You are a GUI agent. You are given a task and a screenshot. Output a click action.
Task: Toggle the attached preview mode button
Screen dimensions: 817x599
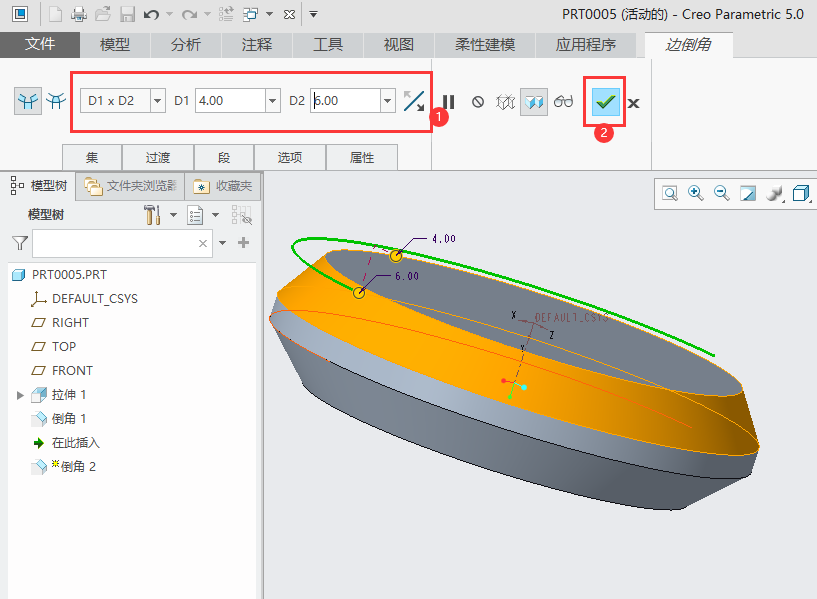point(534,101)
